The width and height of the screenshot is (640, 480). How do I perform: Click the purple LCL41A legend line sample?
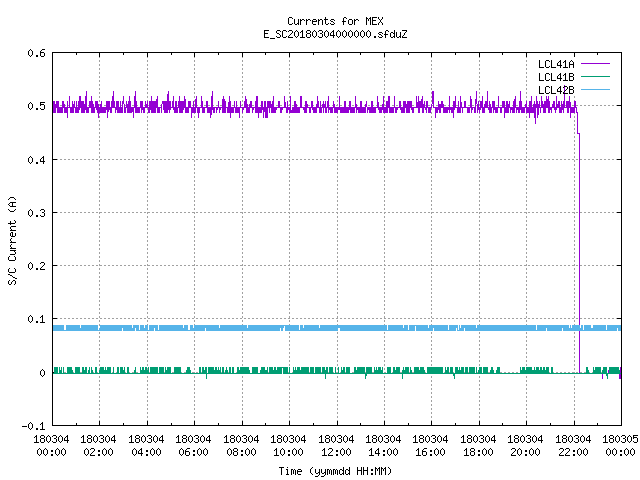click(595, 64)
